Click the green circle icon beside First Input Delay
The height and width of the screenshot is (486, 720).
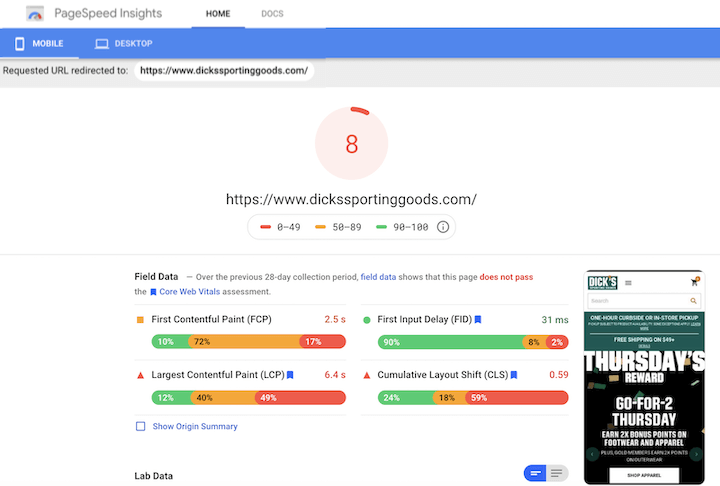[366, 320]
